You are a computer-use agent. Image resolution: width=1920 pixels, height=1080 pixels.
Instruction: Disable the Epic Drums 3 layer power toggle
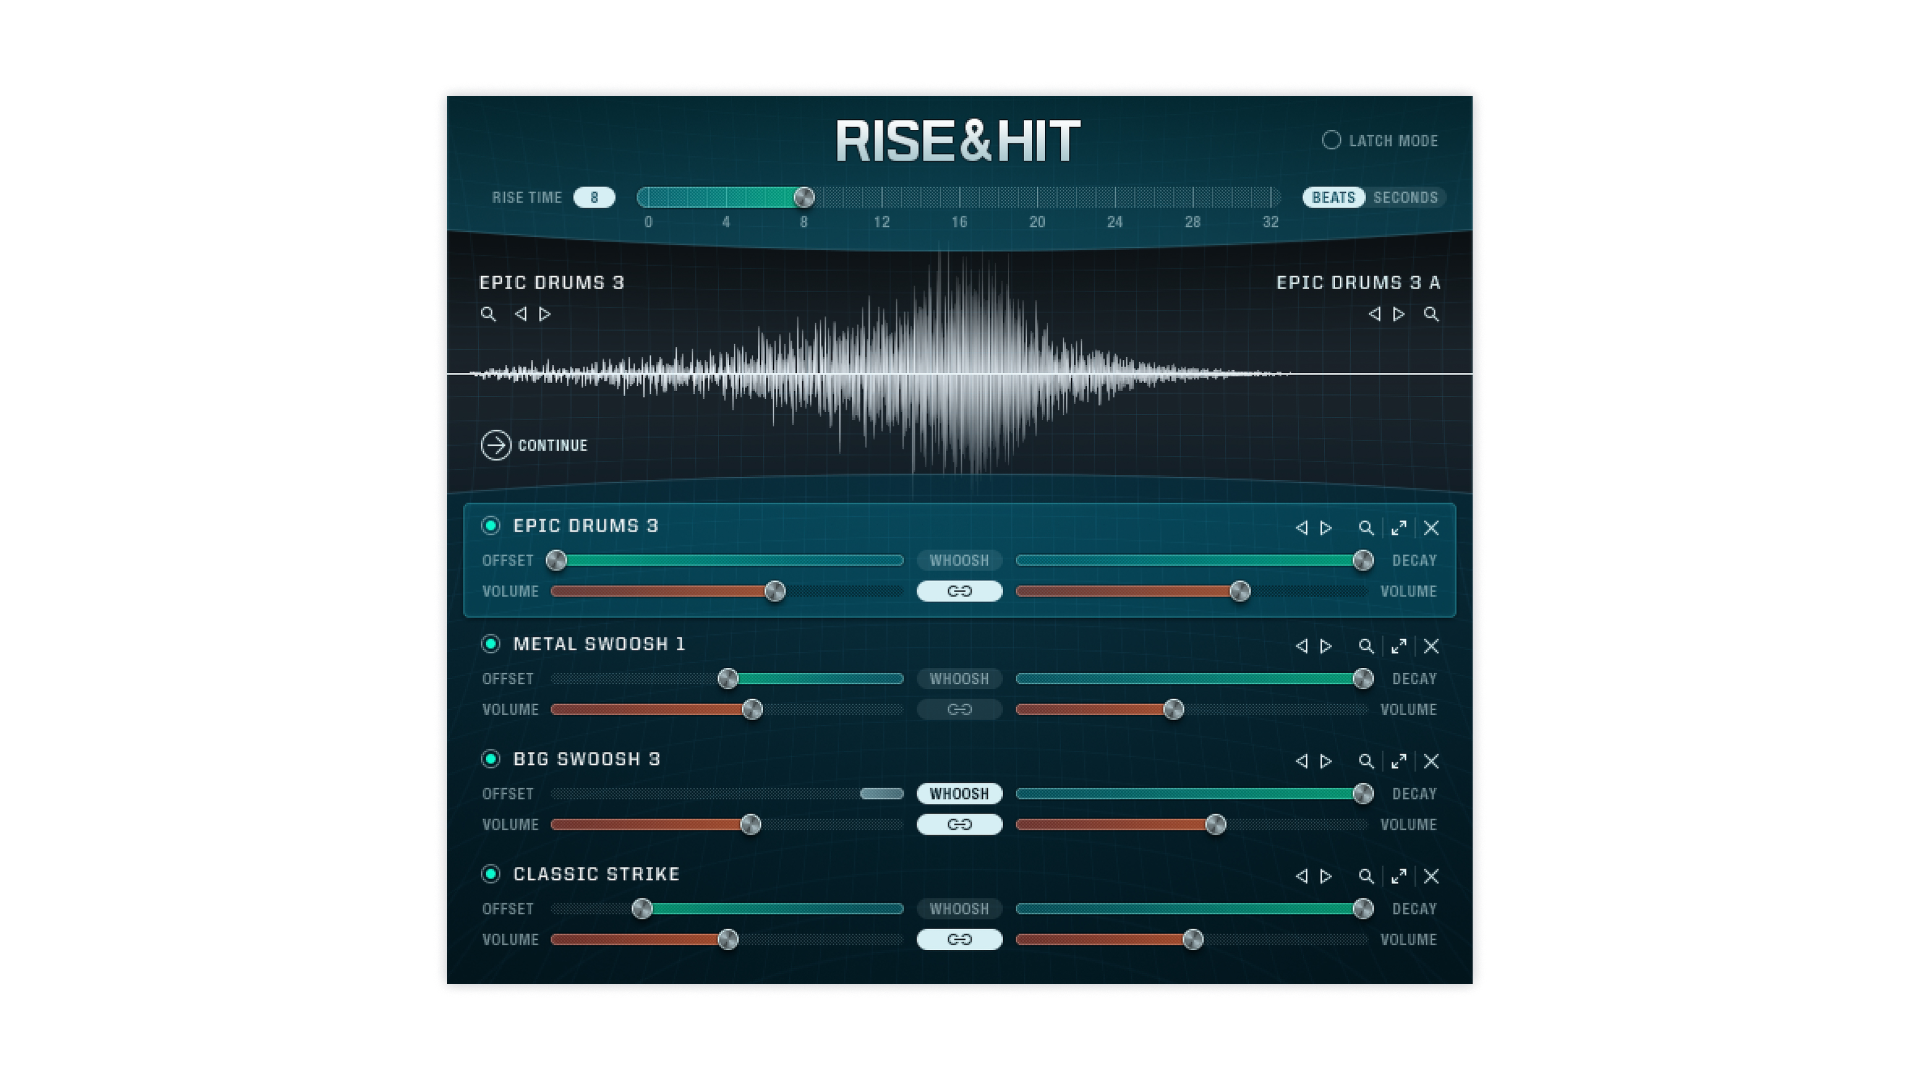pos(491,526)
